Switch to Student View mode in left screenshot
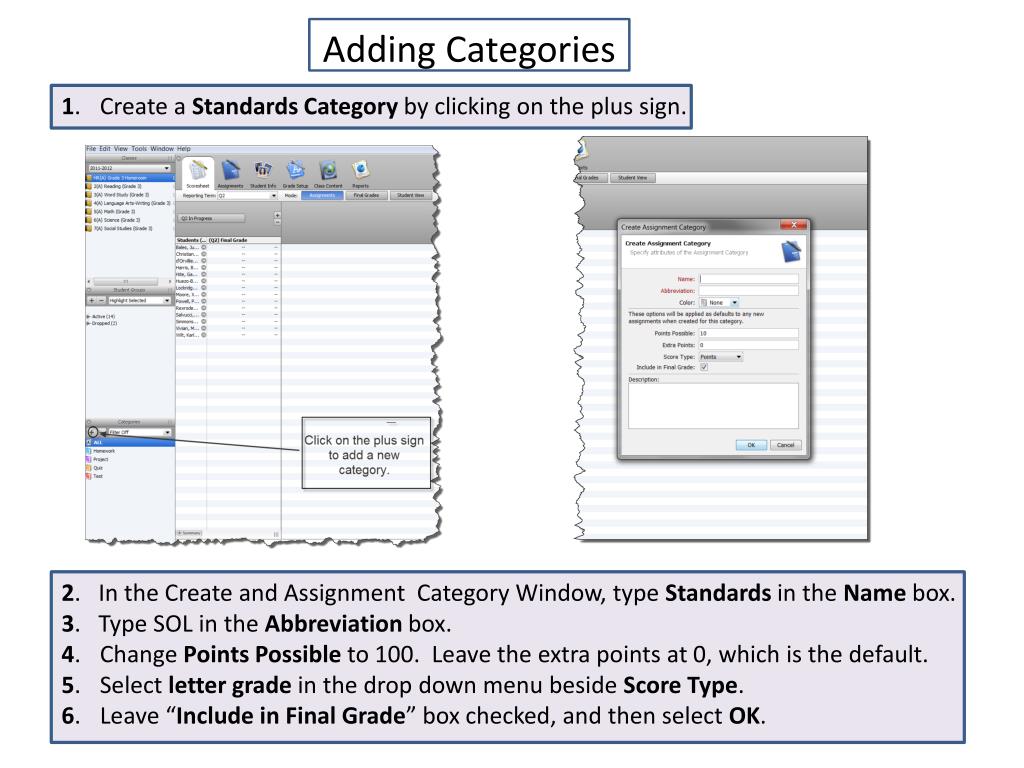1024x768 pixels. click(411, 195)
